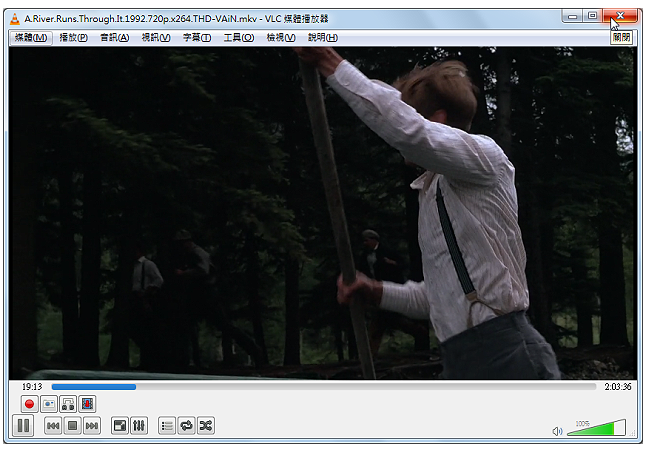The height and width of the screenshot is (452, 651).
Task: Click the elapsed time 19:13 label
Action: point(32,387)
